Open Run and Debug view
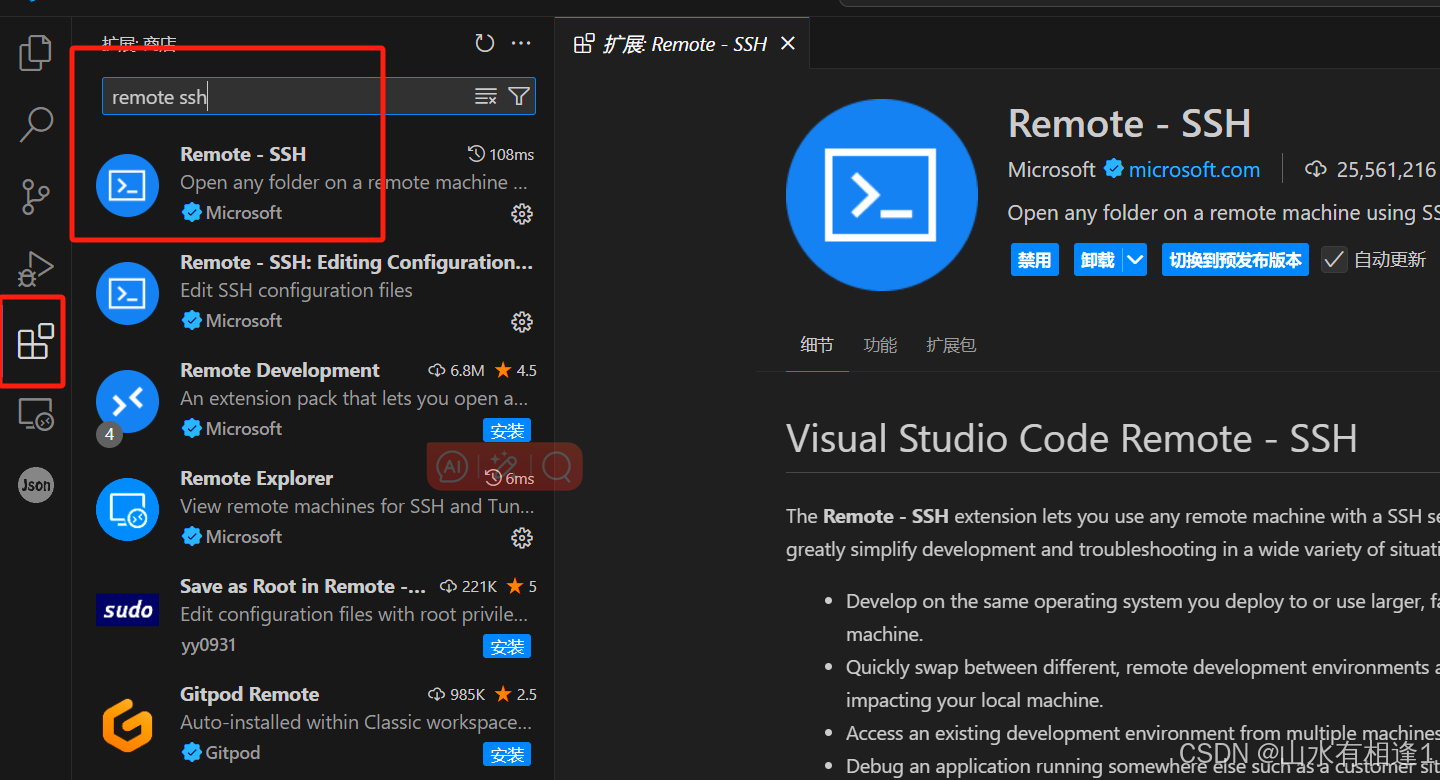 point(36,269)
